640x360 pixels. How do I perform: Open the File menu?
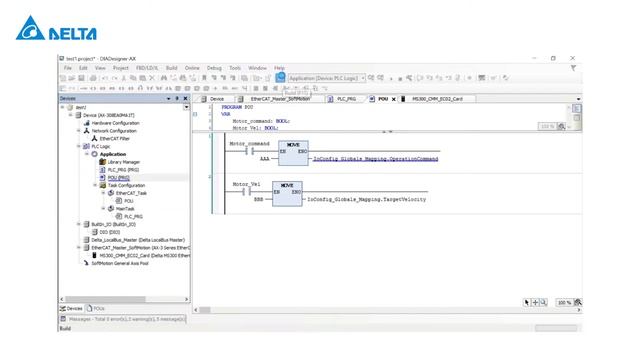68,68
